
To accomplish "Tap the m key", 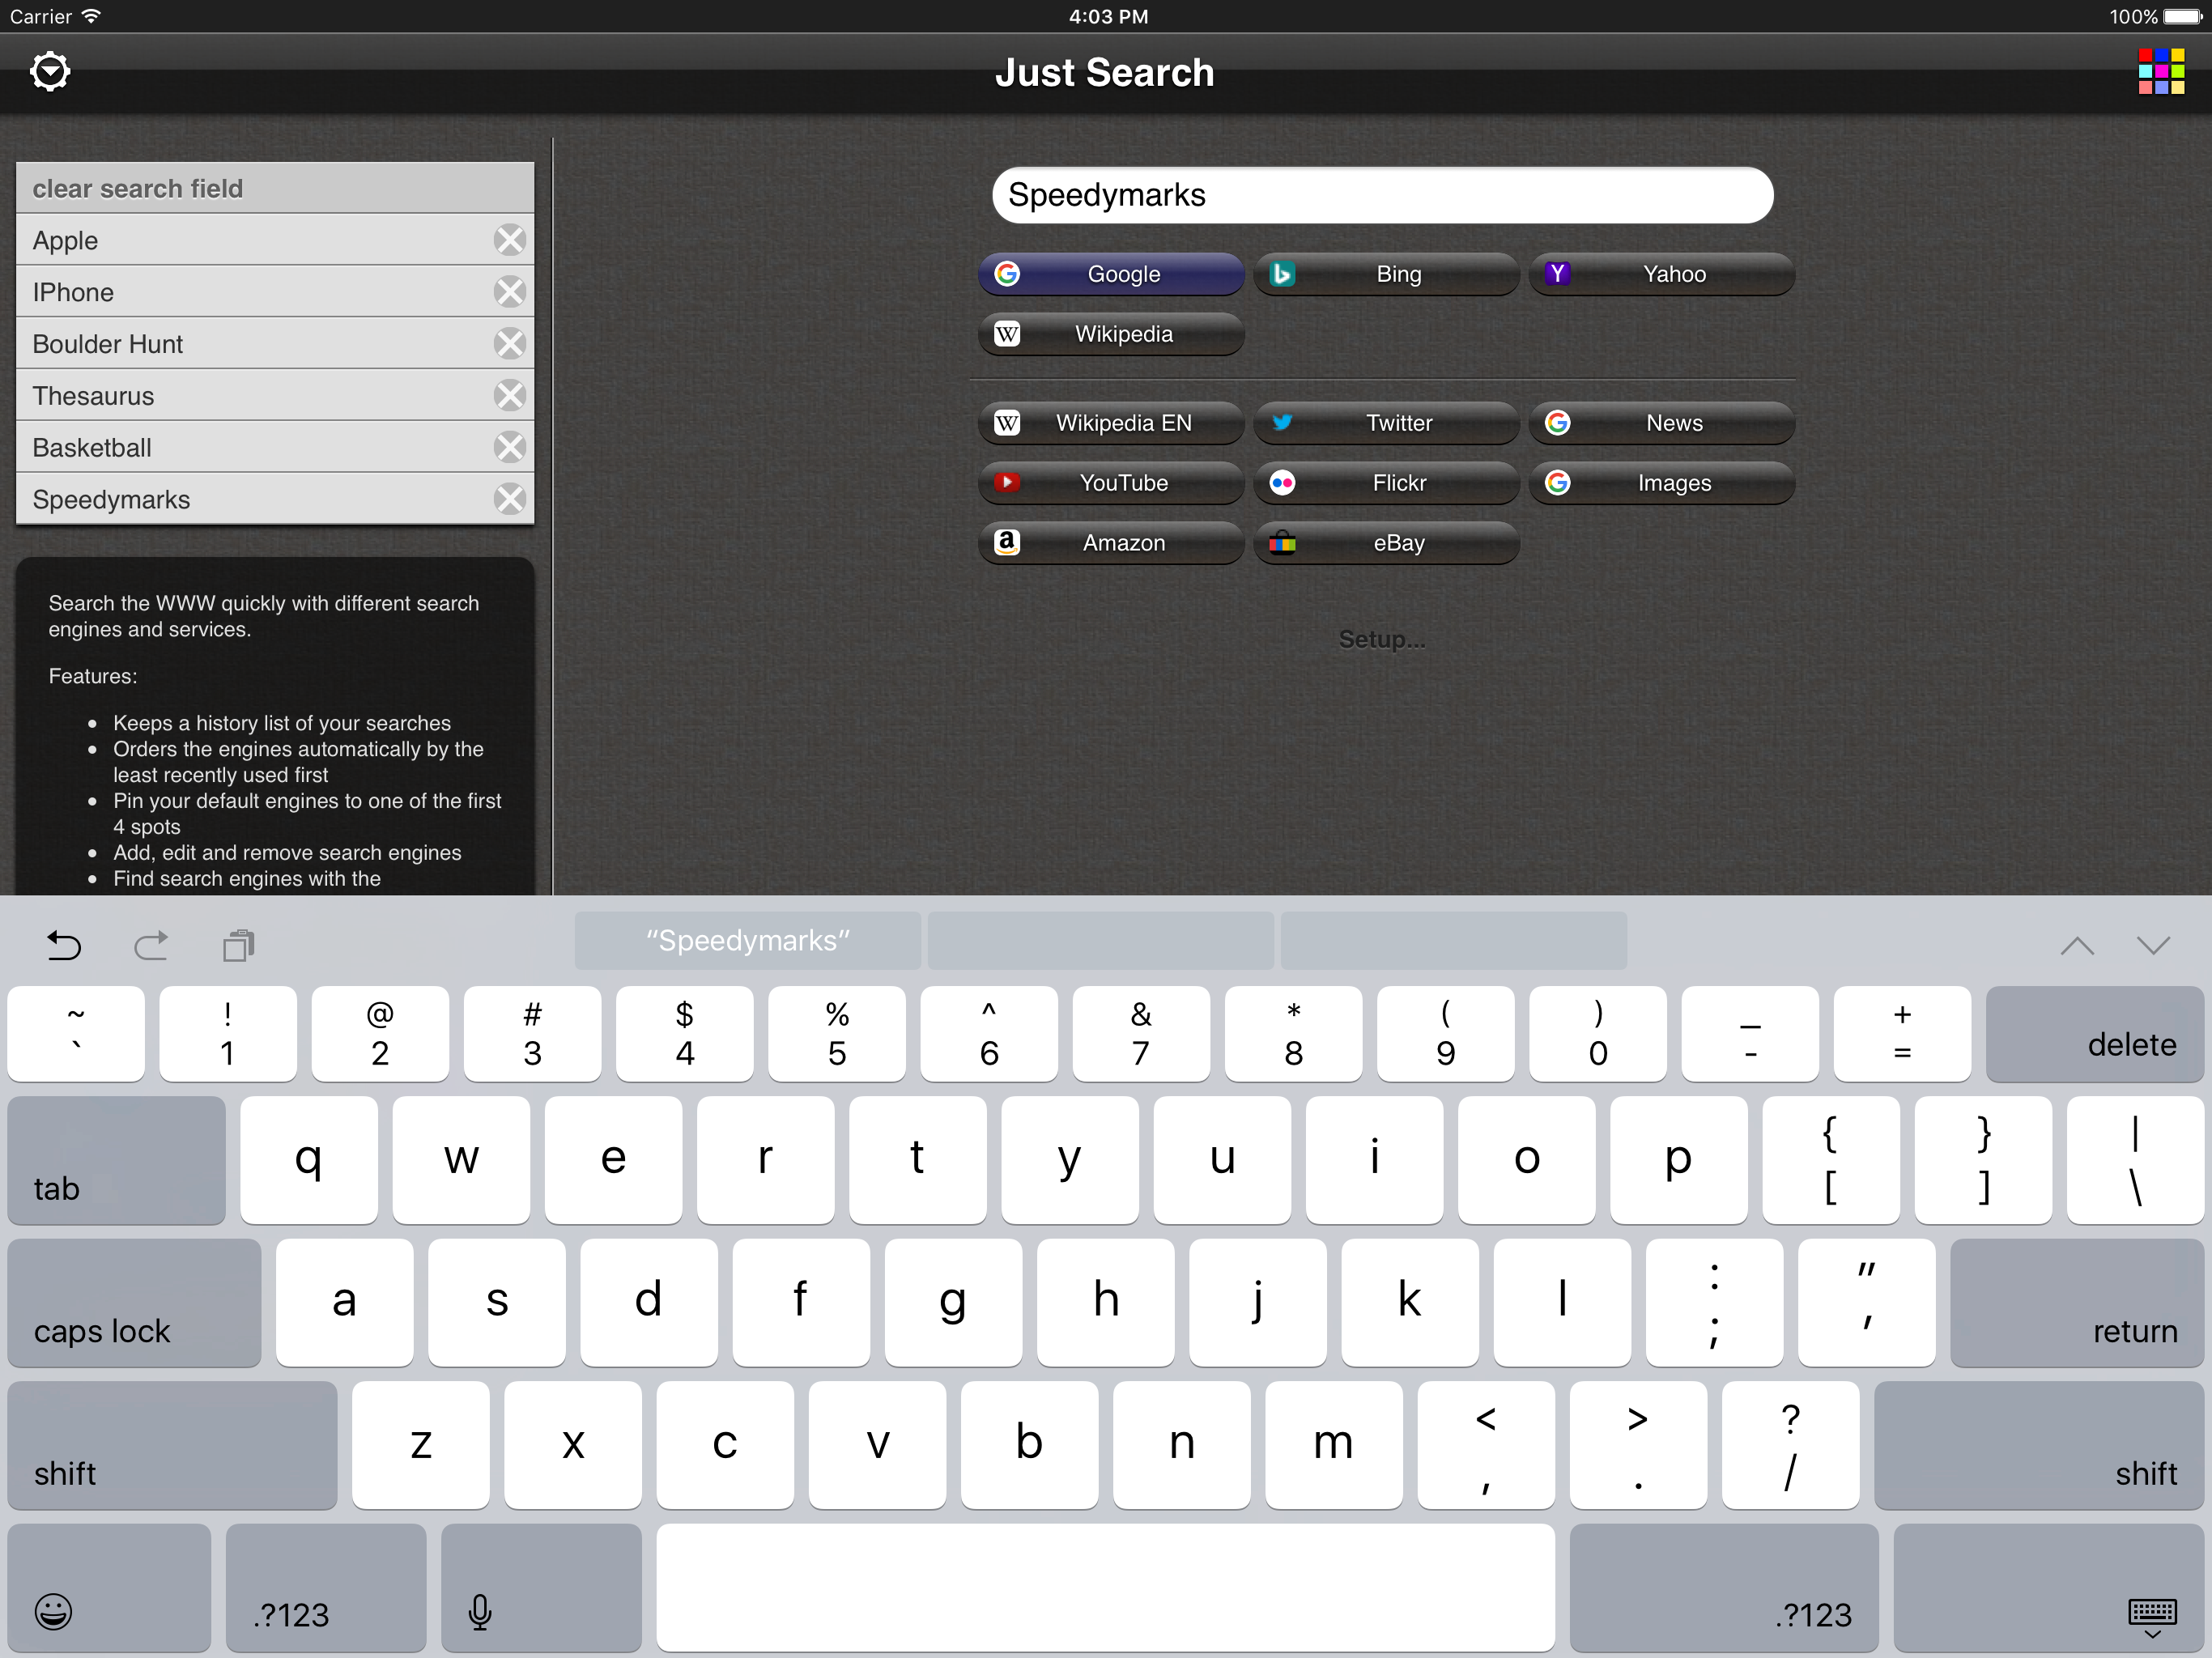I will (1333, 1446).
